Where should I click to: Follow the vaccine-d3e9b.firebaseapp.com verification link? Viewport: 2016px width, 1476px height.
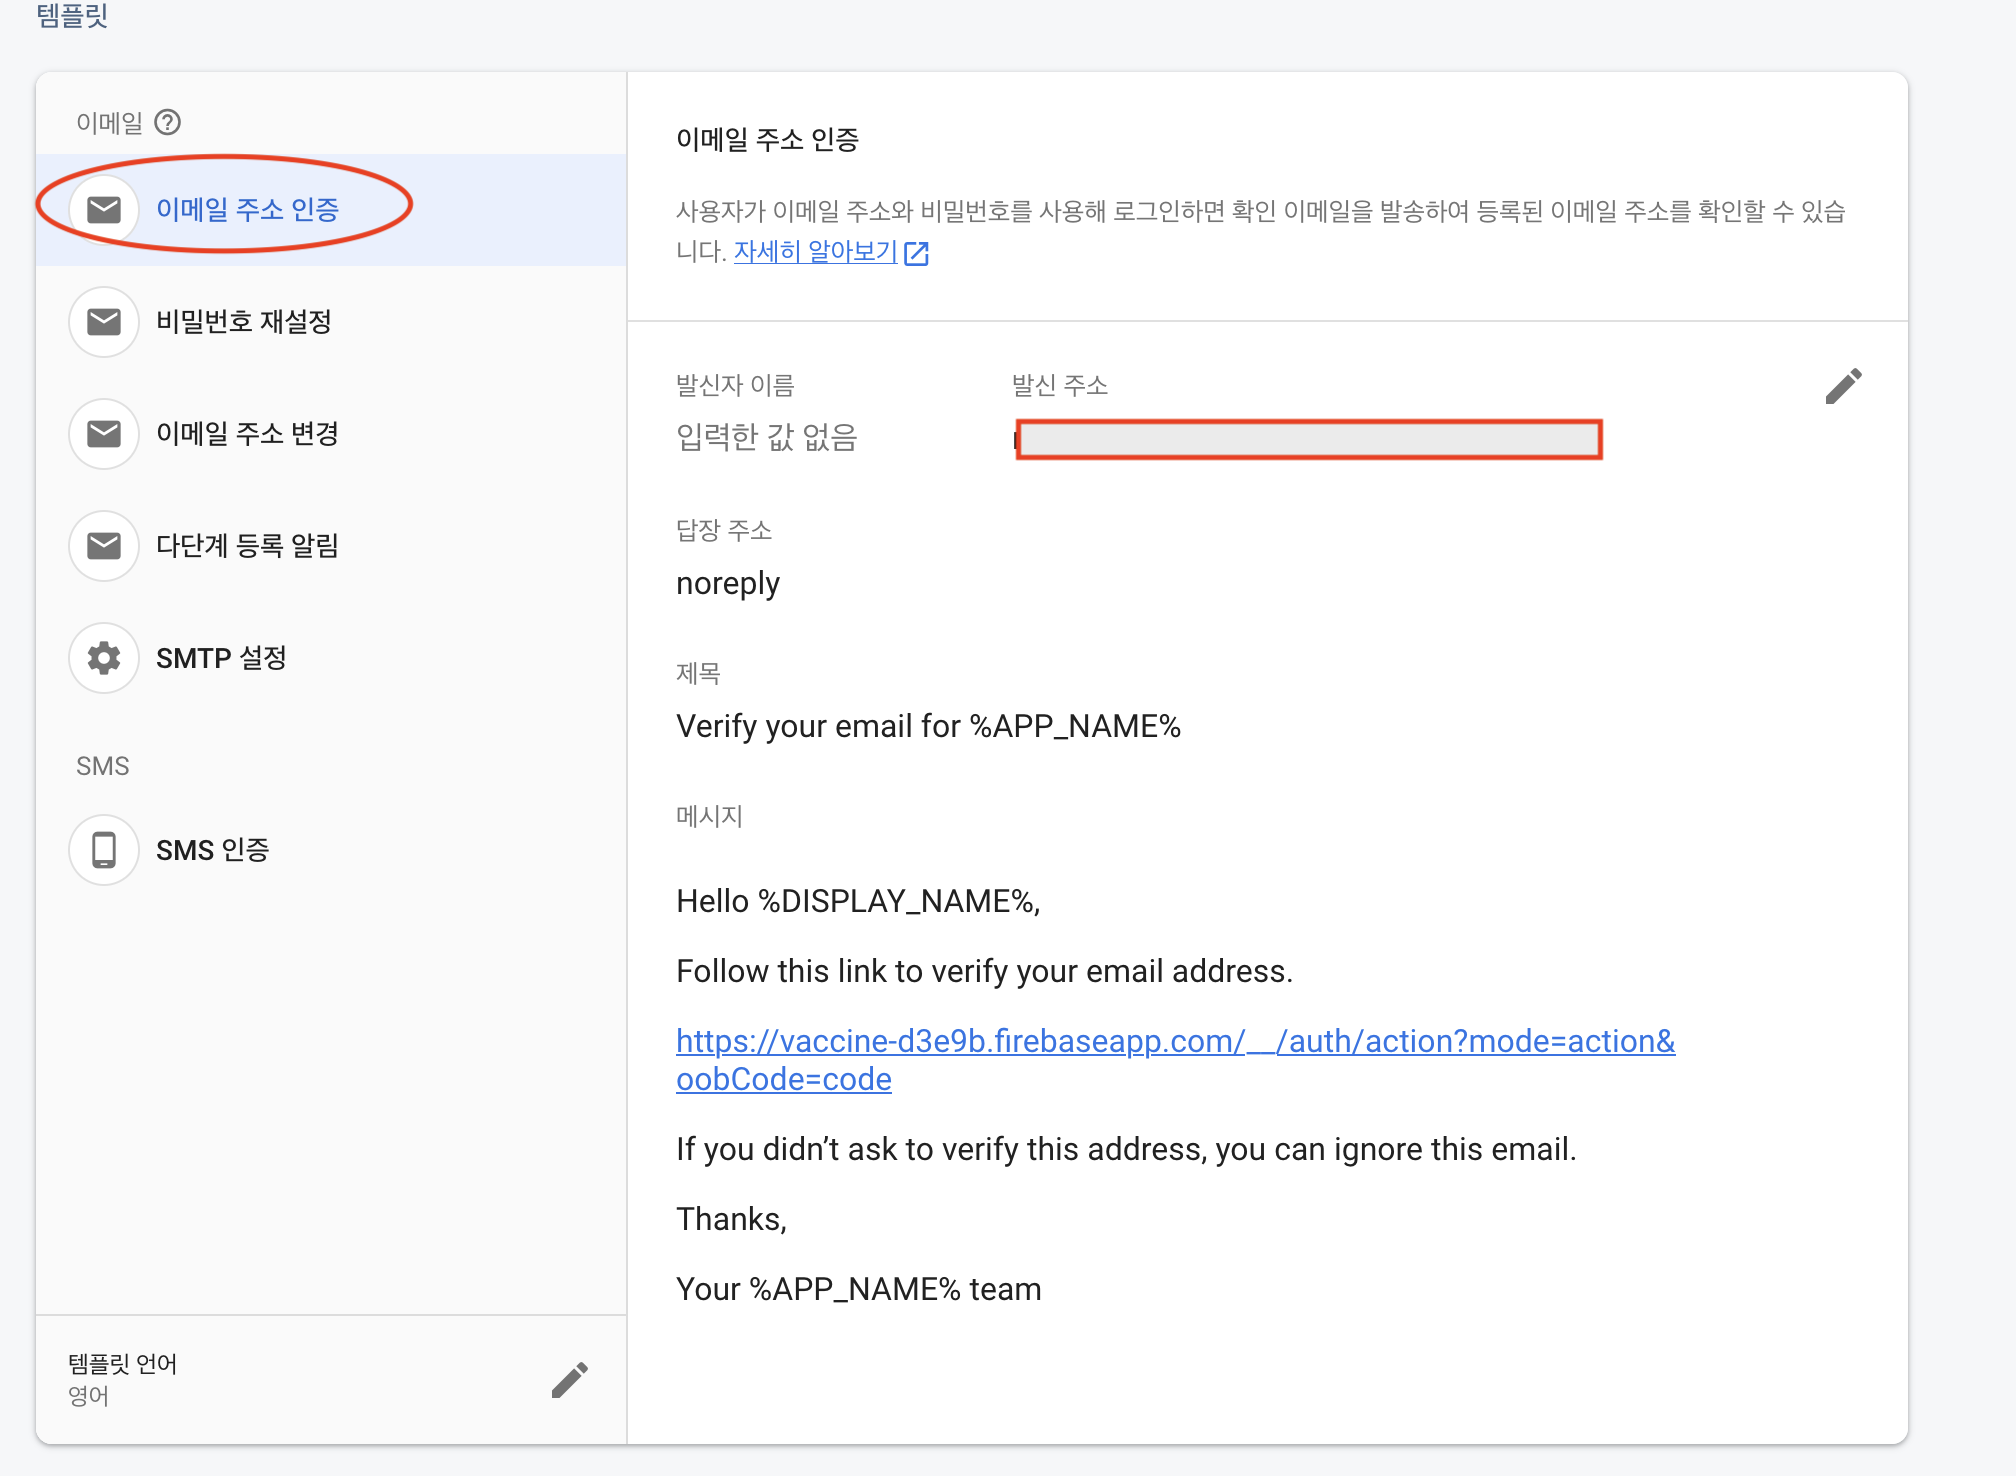pos(1174,1042)
